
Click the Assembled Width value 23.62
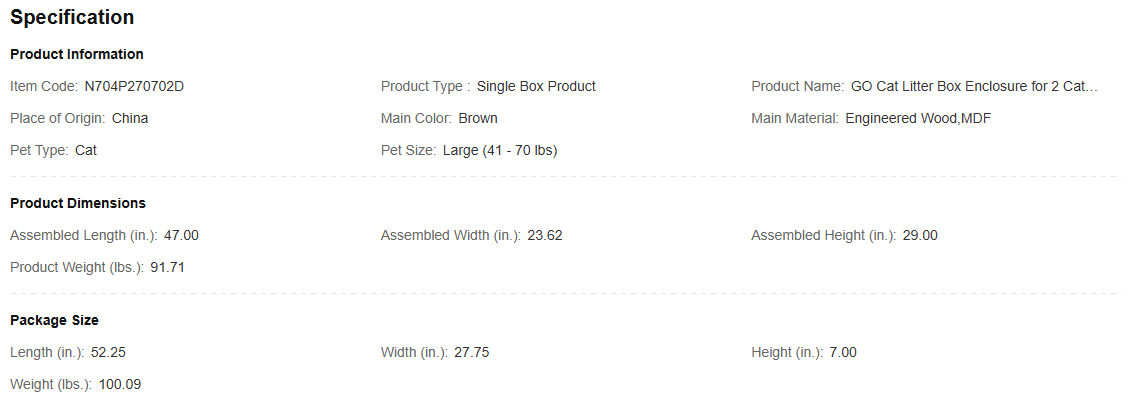[545, 235]
